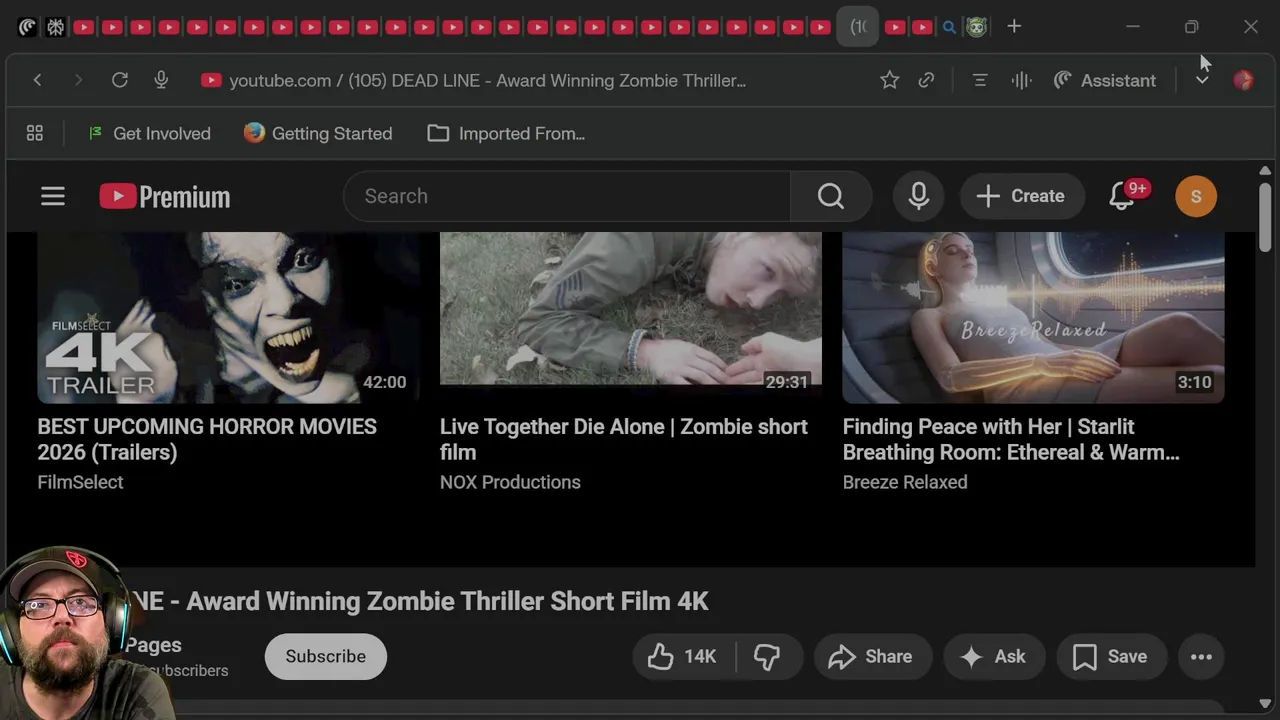Subscribe to the channel
The image size is (1280, 720).
coord(326,656)
